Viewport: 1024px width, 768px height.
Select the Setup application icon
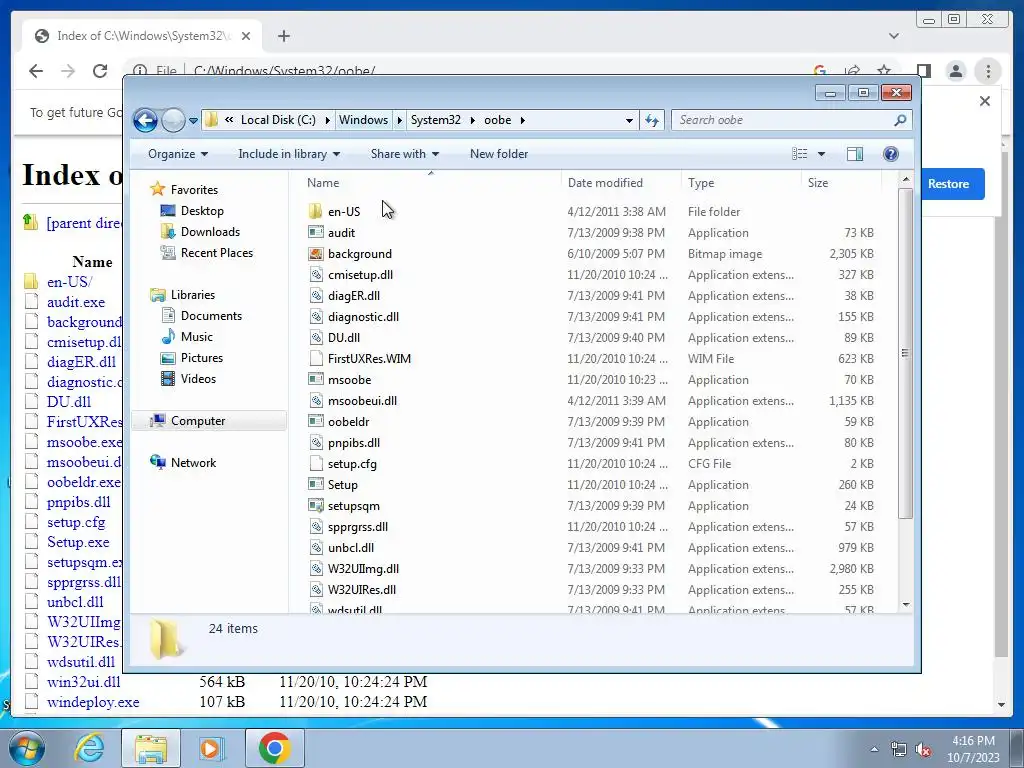coord(315,485)
